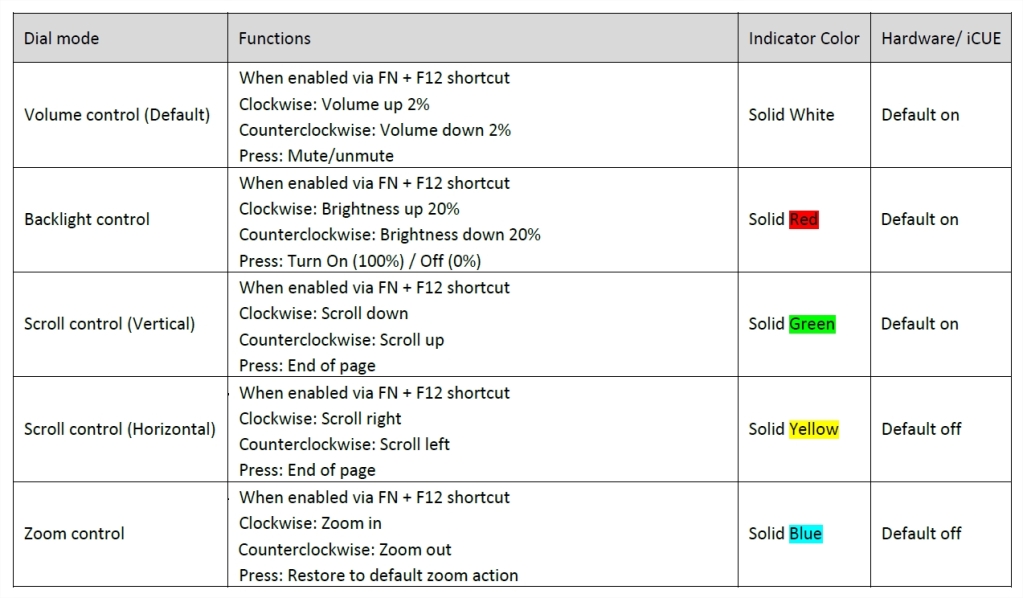Screen dimensions: 1023x598
Task: Select the "Zoom control" cell
Action: 75,534
